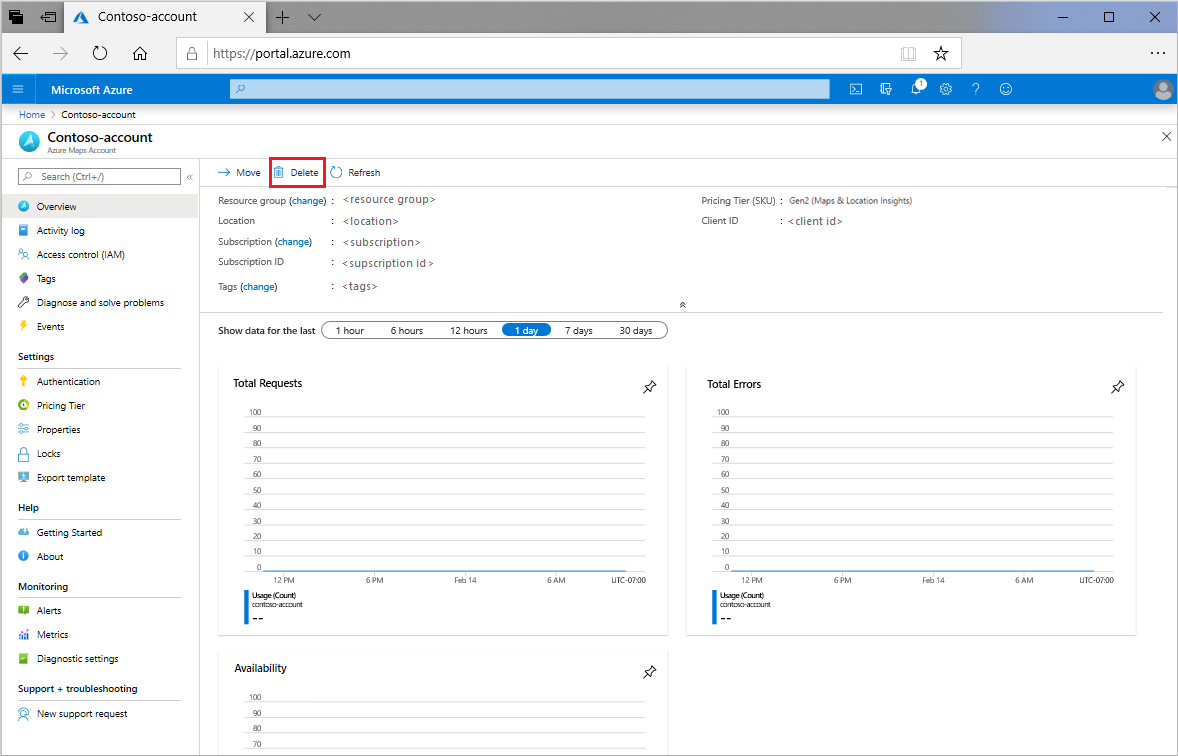Pin the Total Requests chart to dashboard
The width and height of the screenshot is (1178, 756).
click(x=649, y=385)
